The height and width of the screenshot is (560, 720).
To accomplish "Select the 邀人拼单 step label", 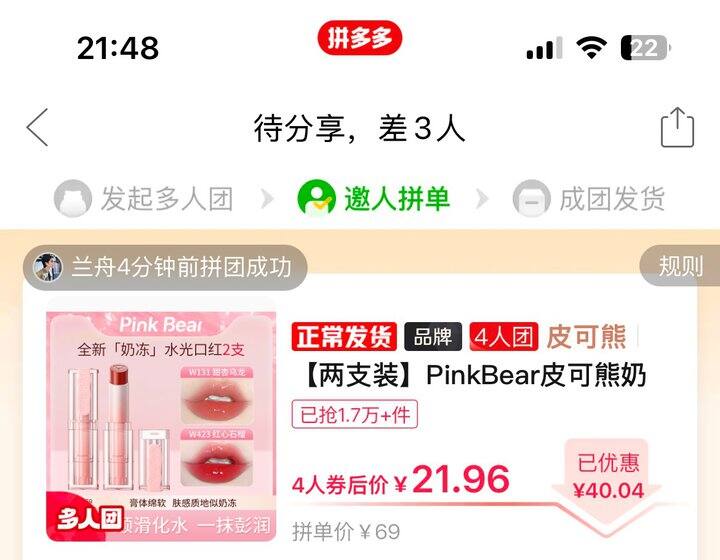I will [397, 199].
